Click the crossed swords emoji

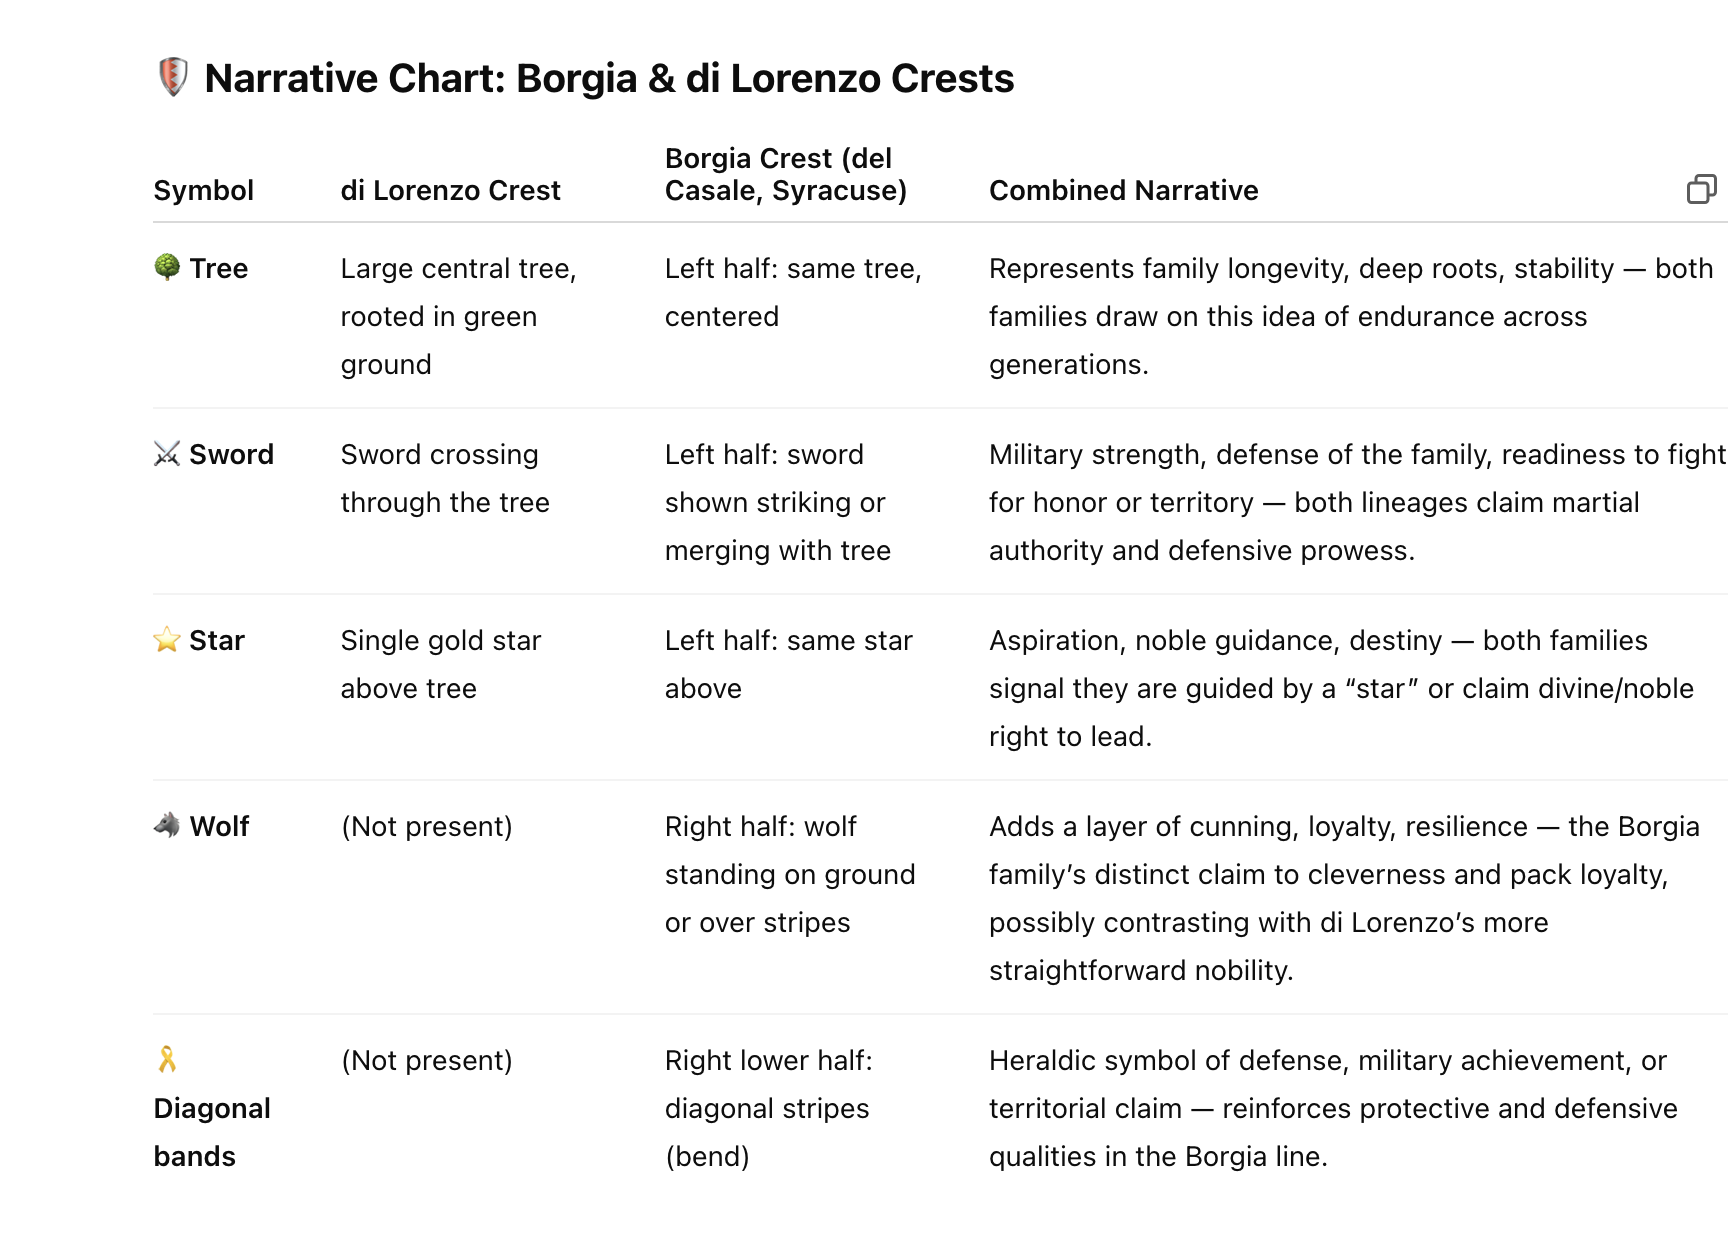click(x=167, y=454)
